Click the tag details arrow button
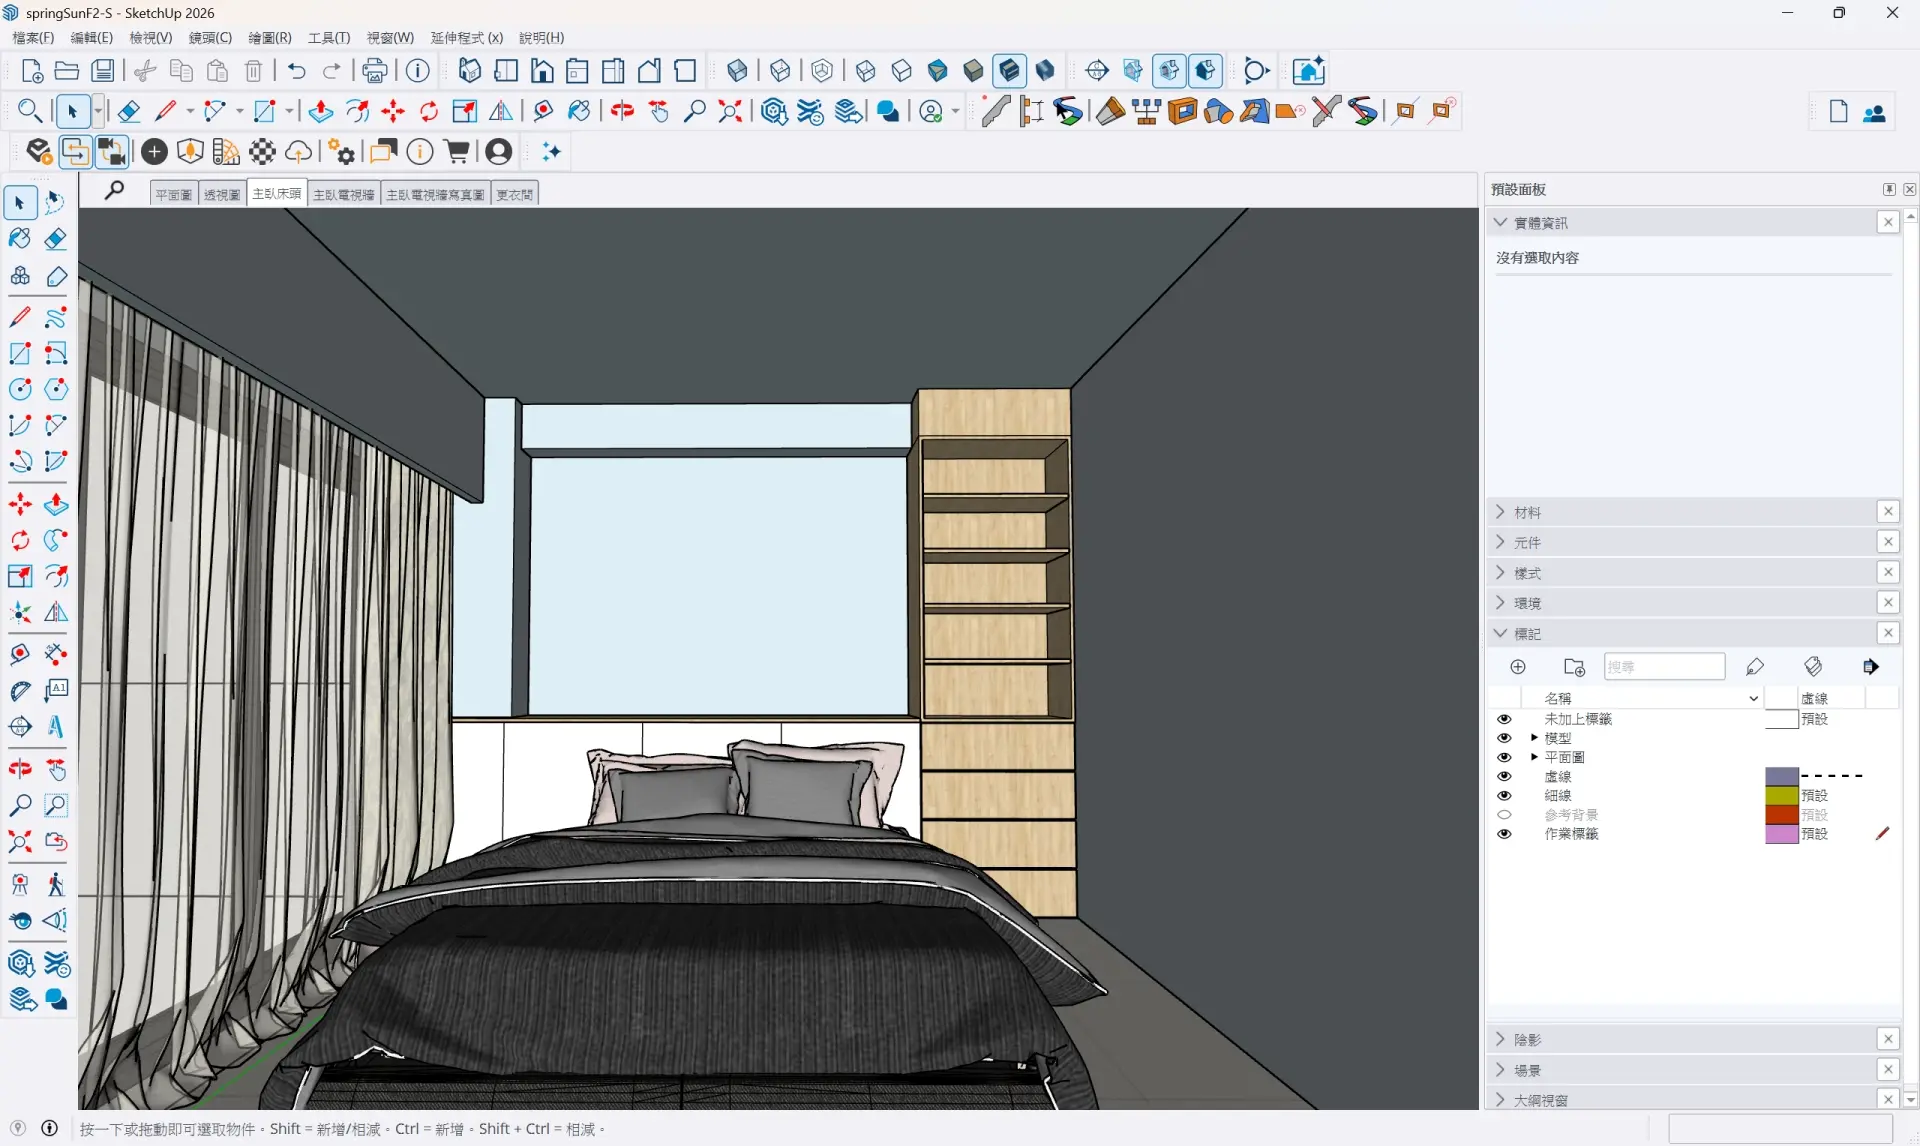The height and width of the screenshot is (1146, 1920). click(x=1871, y=667)
